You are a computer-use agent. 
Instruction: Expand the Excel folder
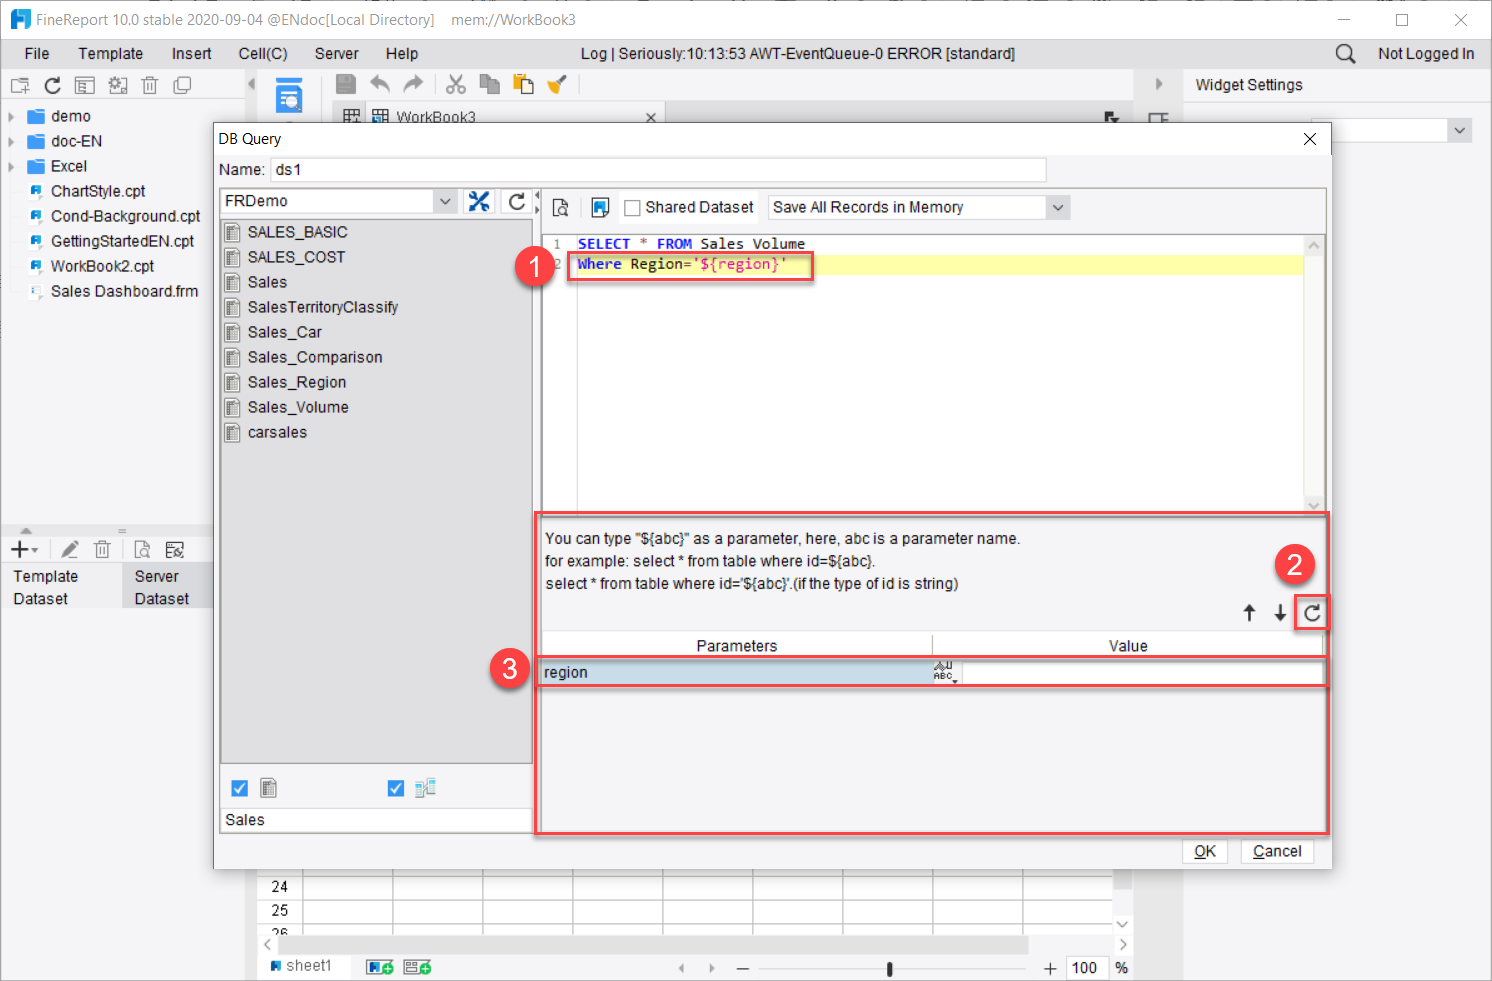pos(11,166)
